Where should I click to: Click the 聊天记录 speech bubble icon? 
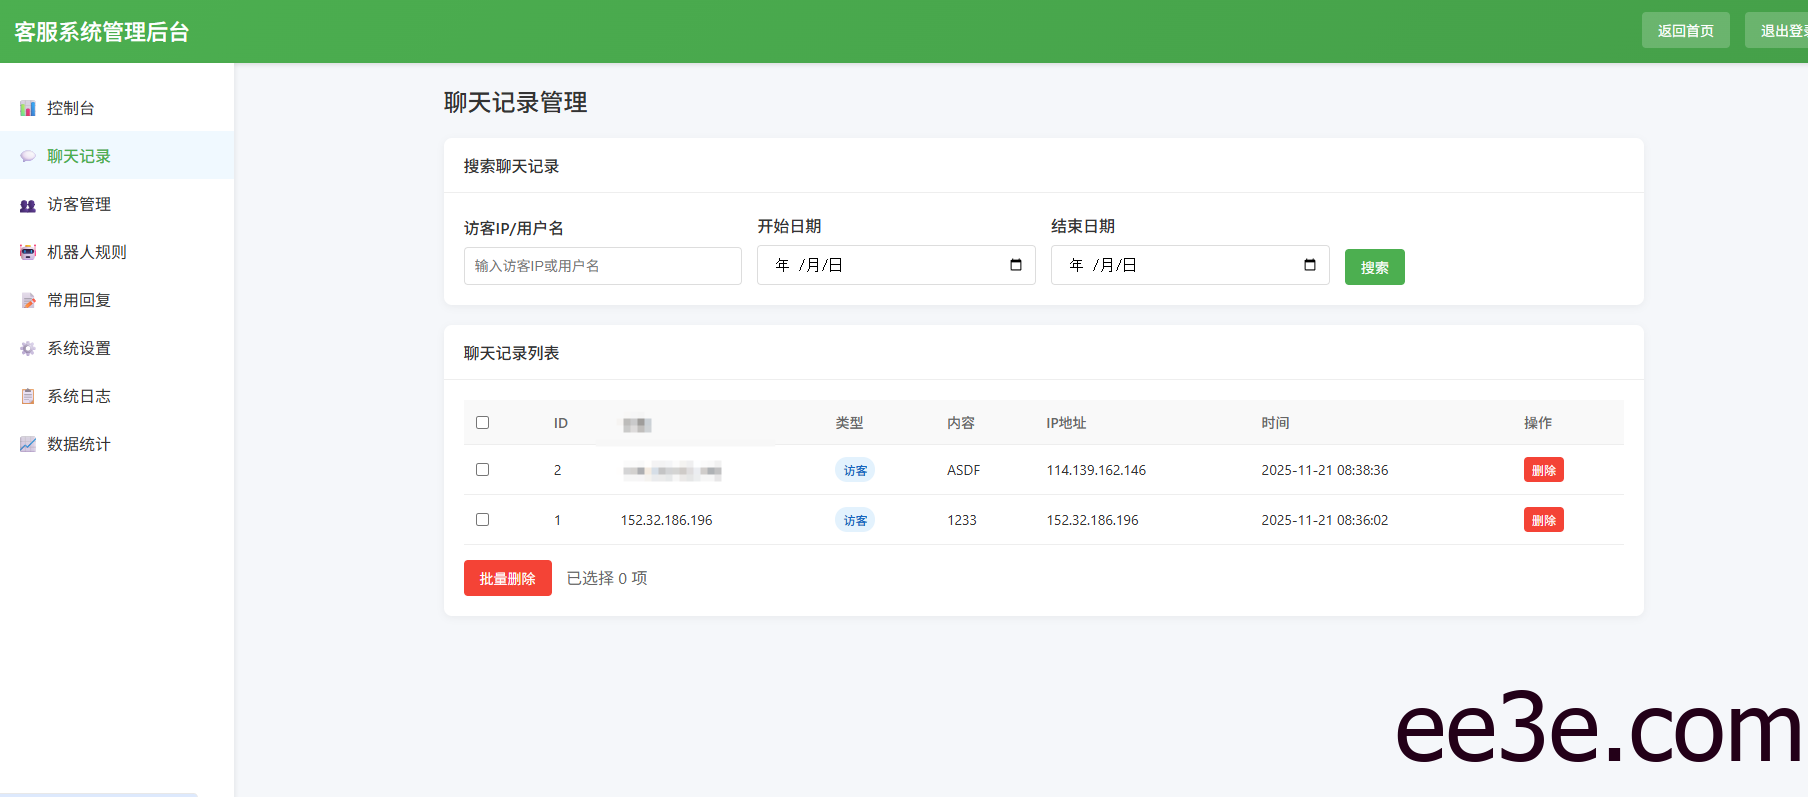point(28,156)
